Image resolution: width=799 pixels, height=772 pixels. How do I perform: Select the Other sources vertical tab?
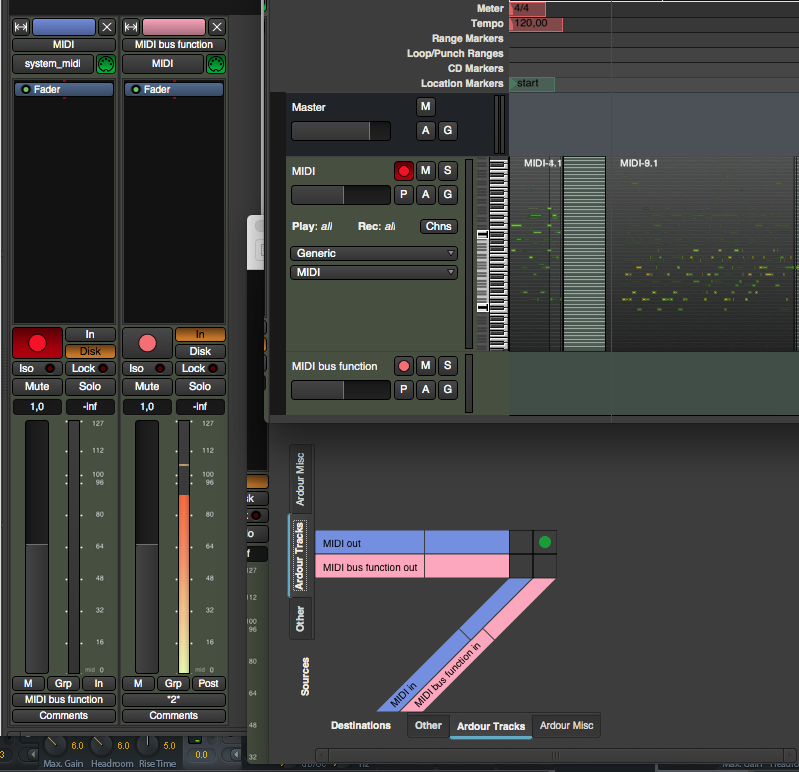tap(300, 619)
